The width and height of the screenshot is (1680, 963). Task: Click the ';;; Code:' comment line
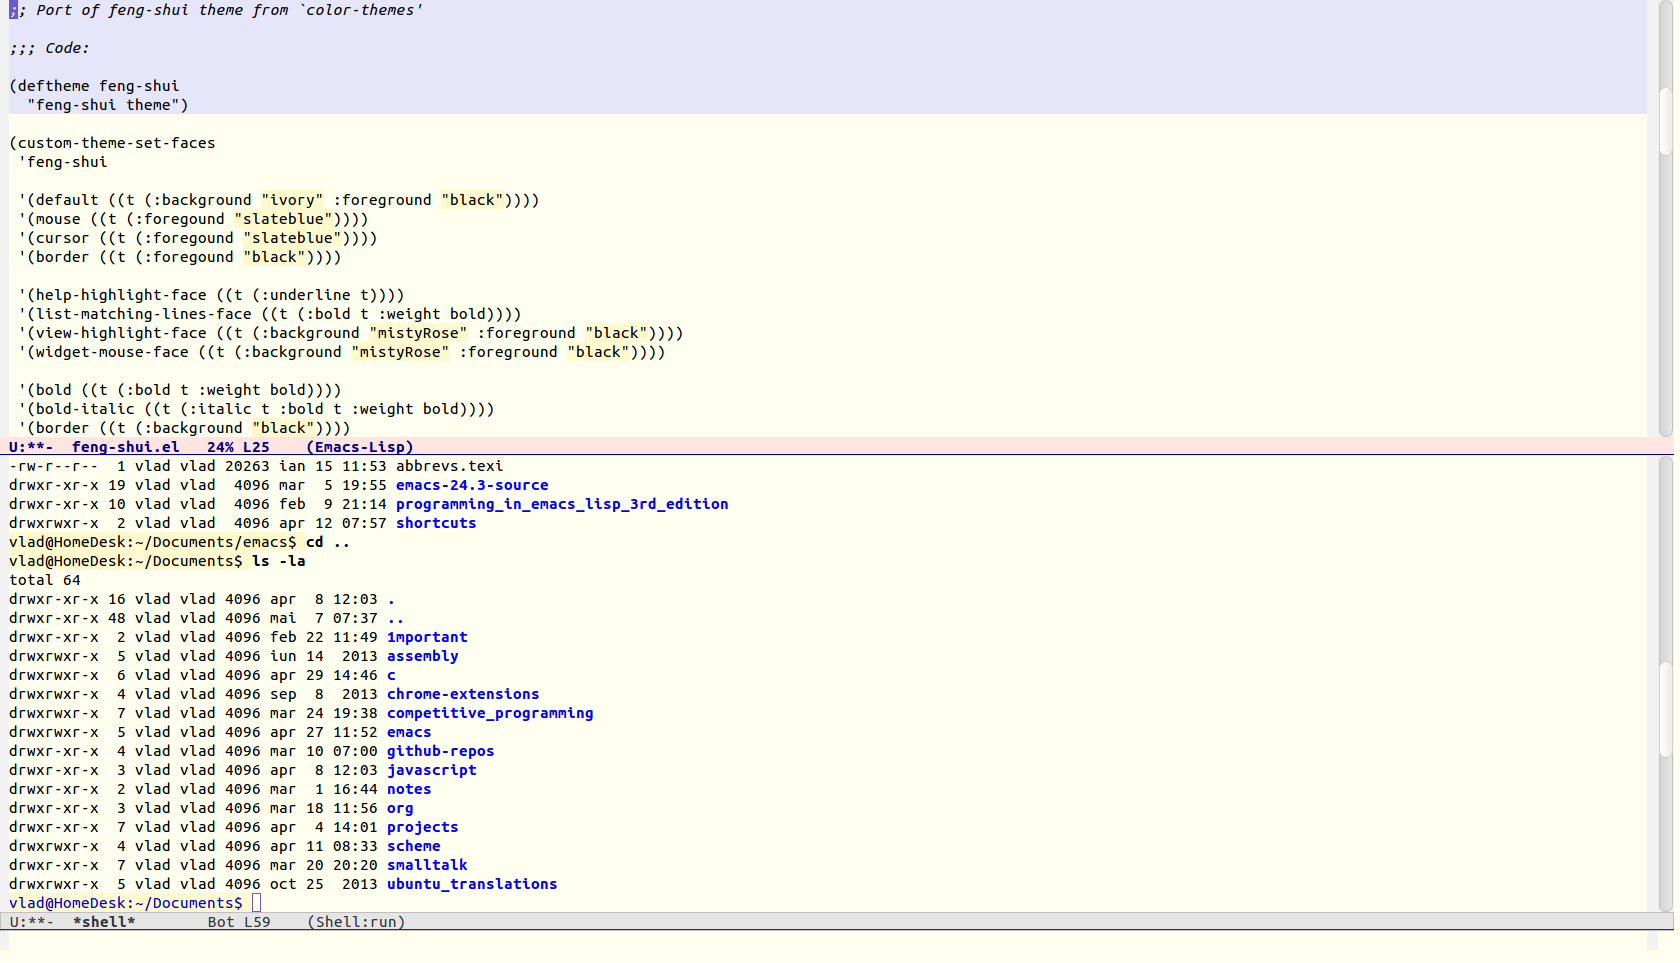[49, 48]
